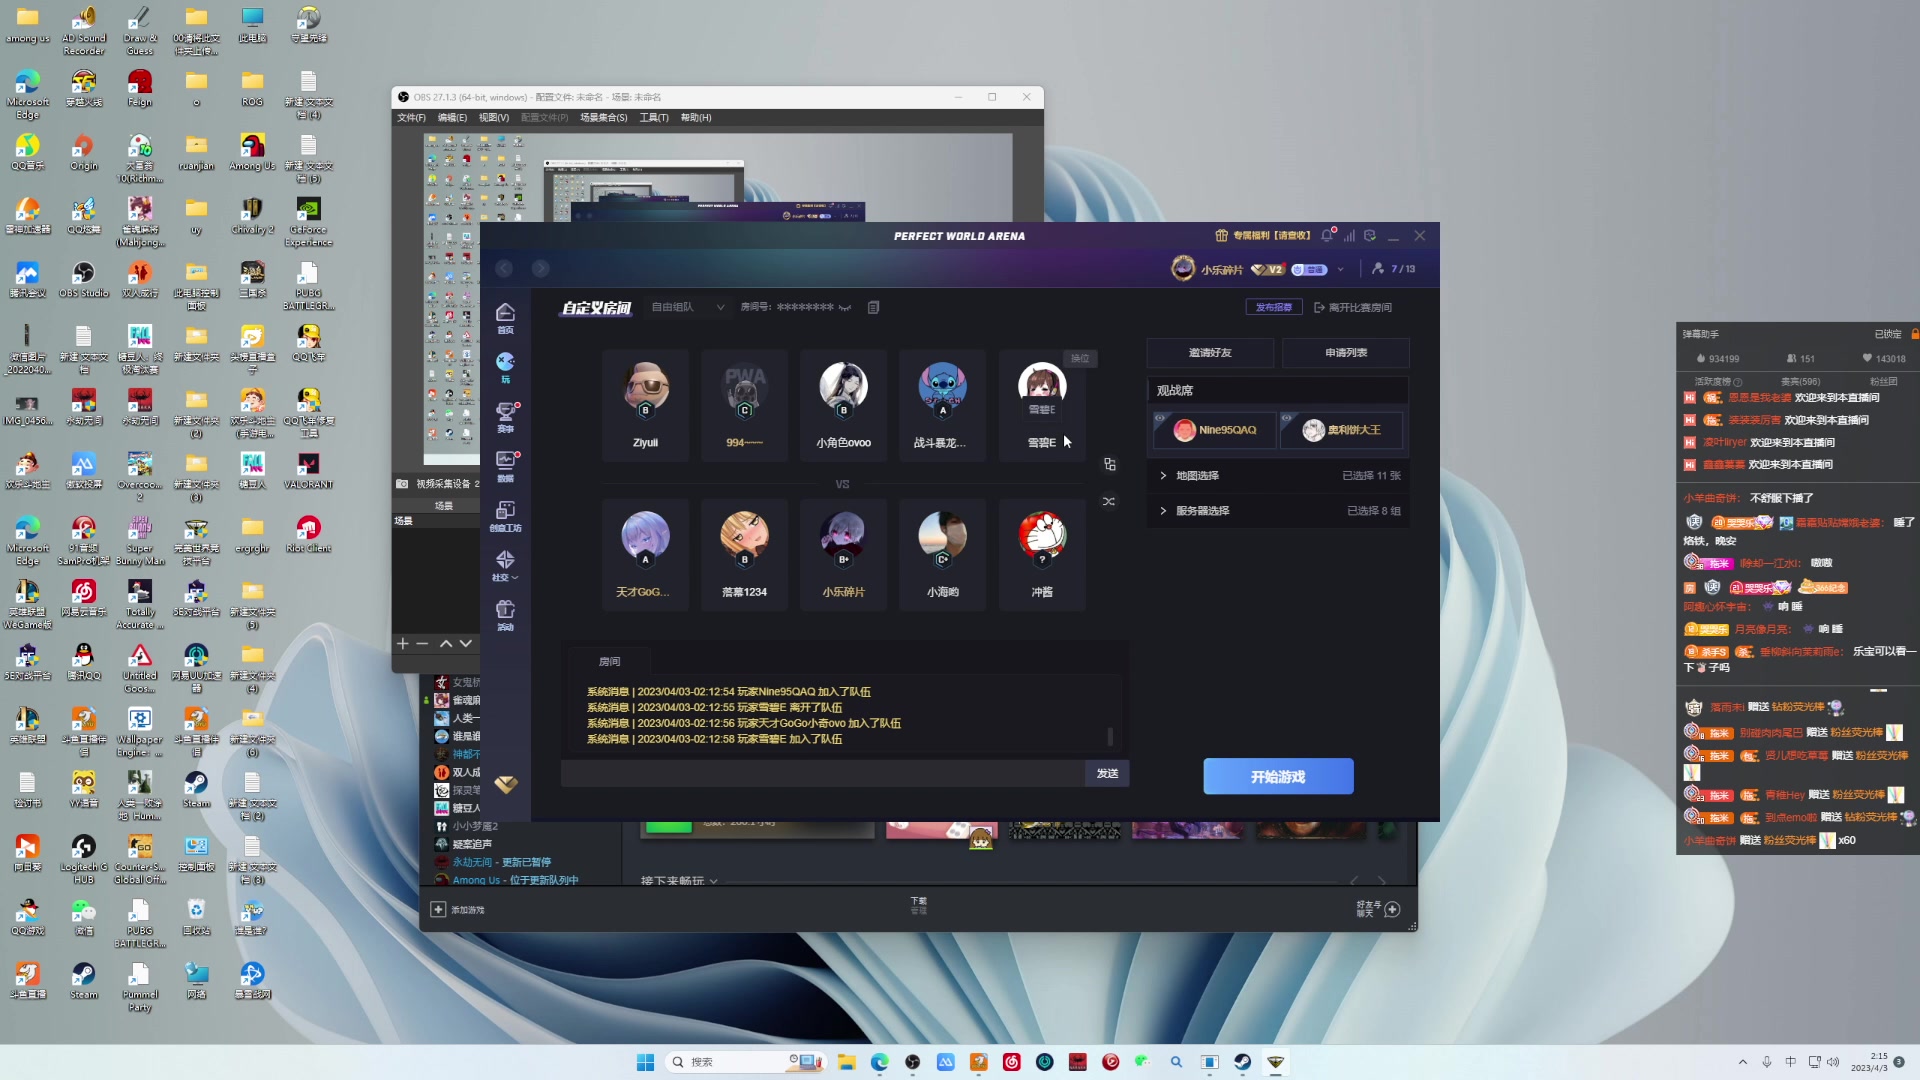1920x1080 pixels.
Task: Click the 专属福利 gift link
Action: [x=1262, y=236]
